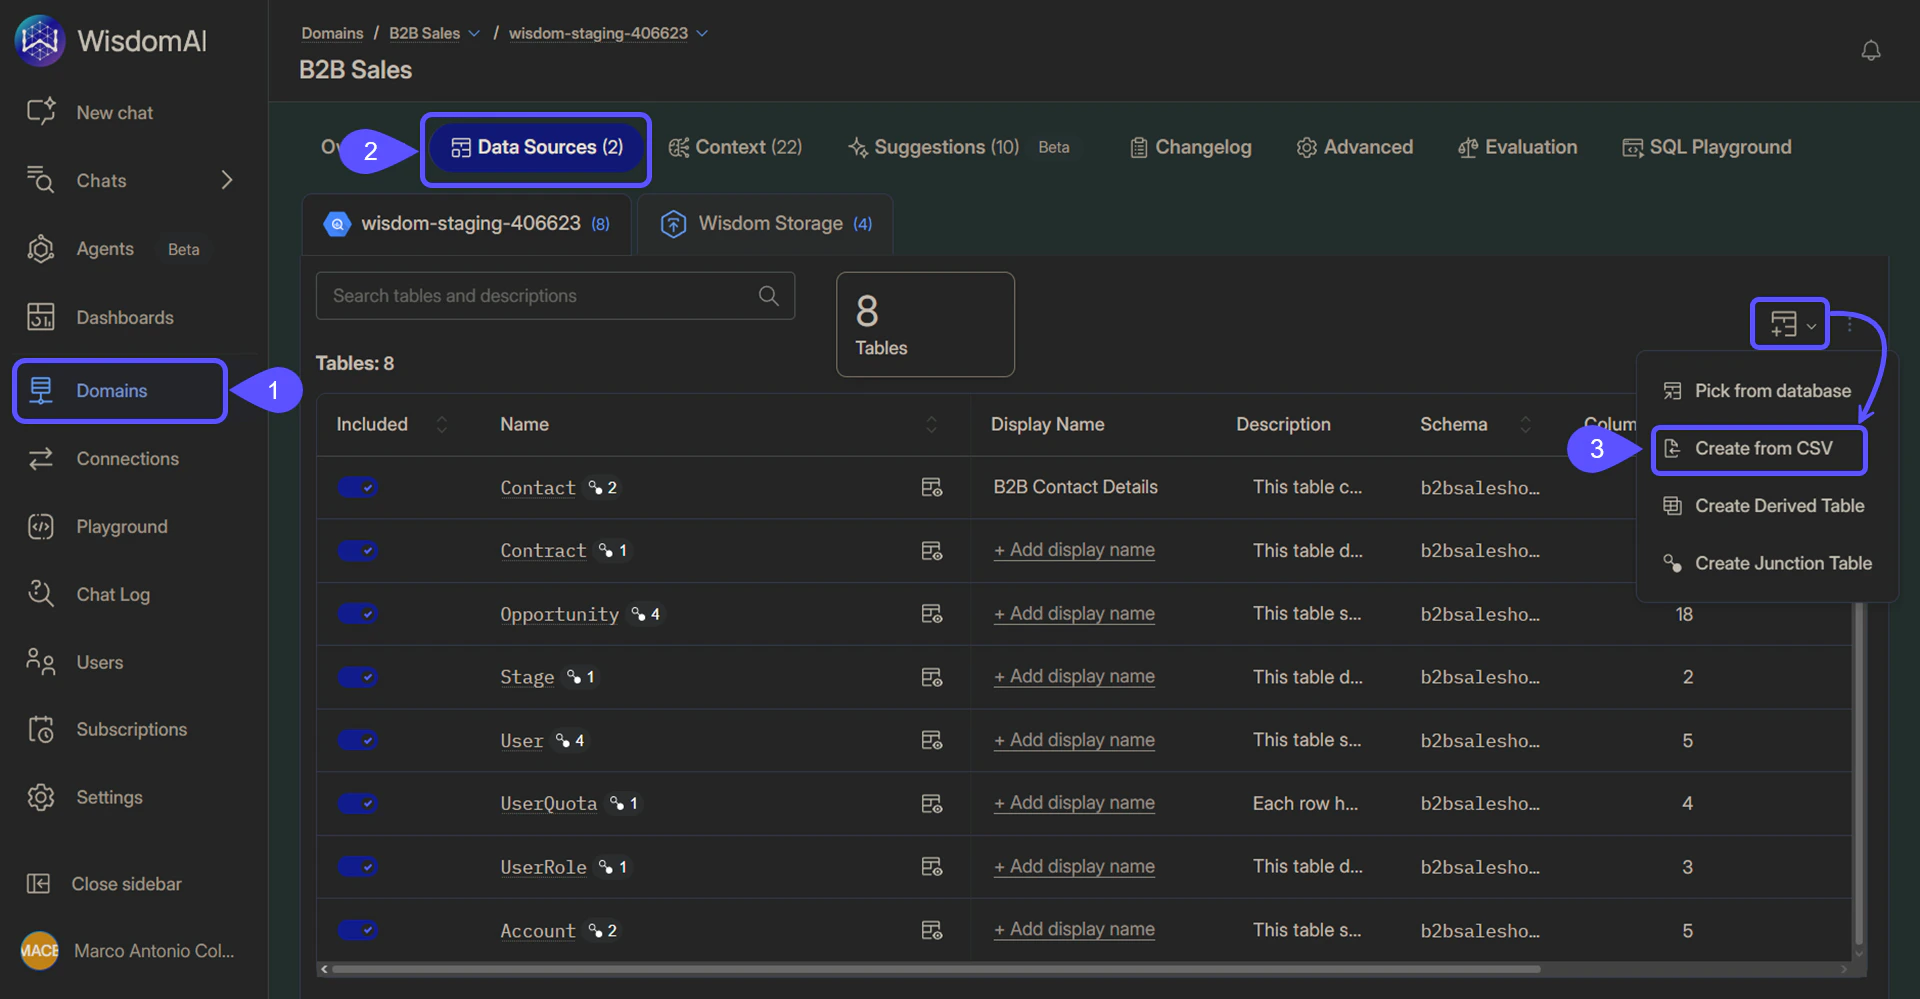
Task: Toggle Contact table included switch
Action: point(357,487)
